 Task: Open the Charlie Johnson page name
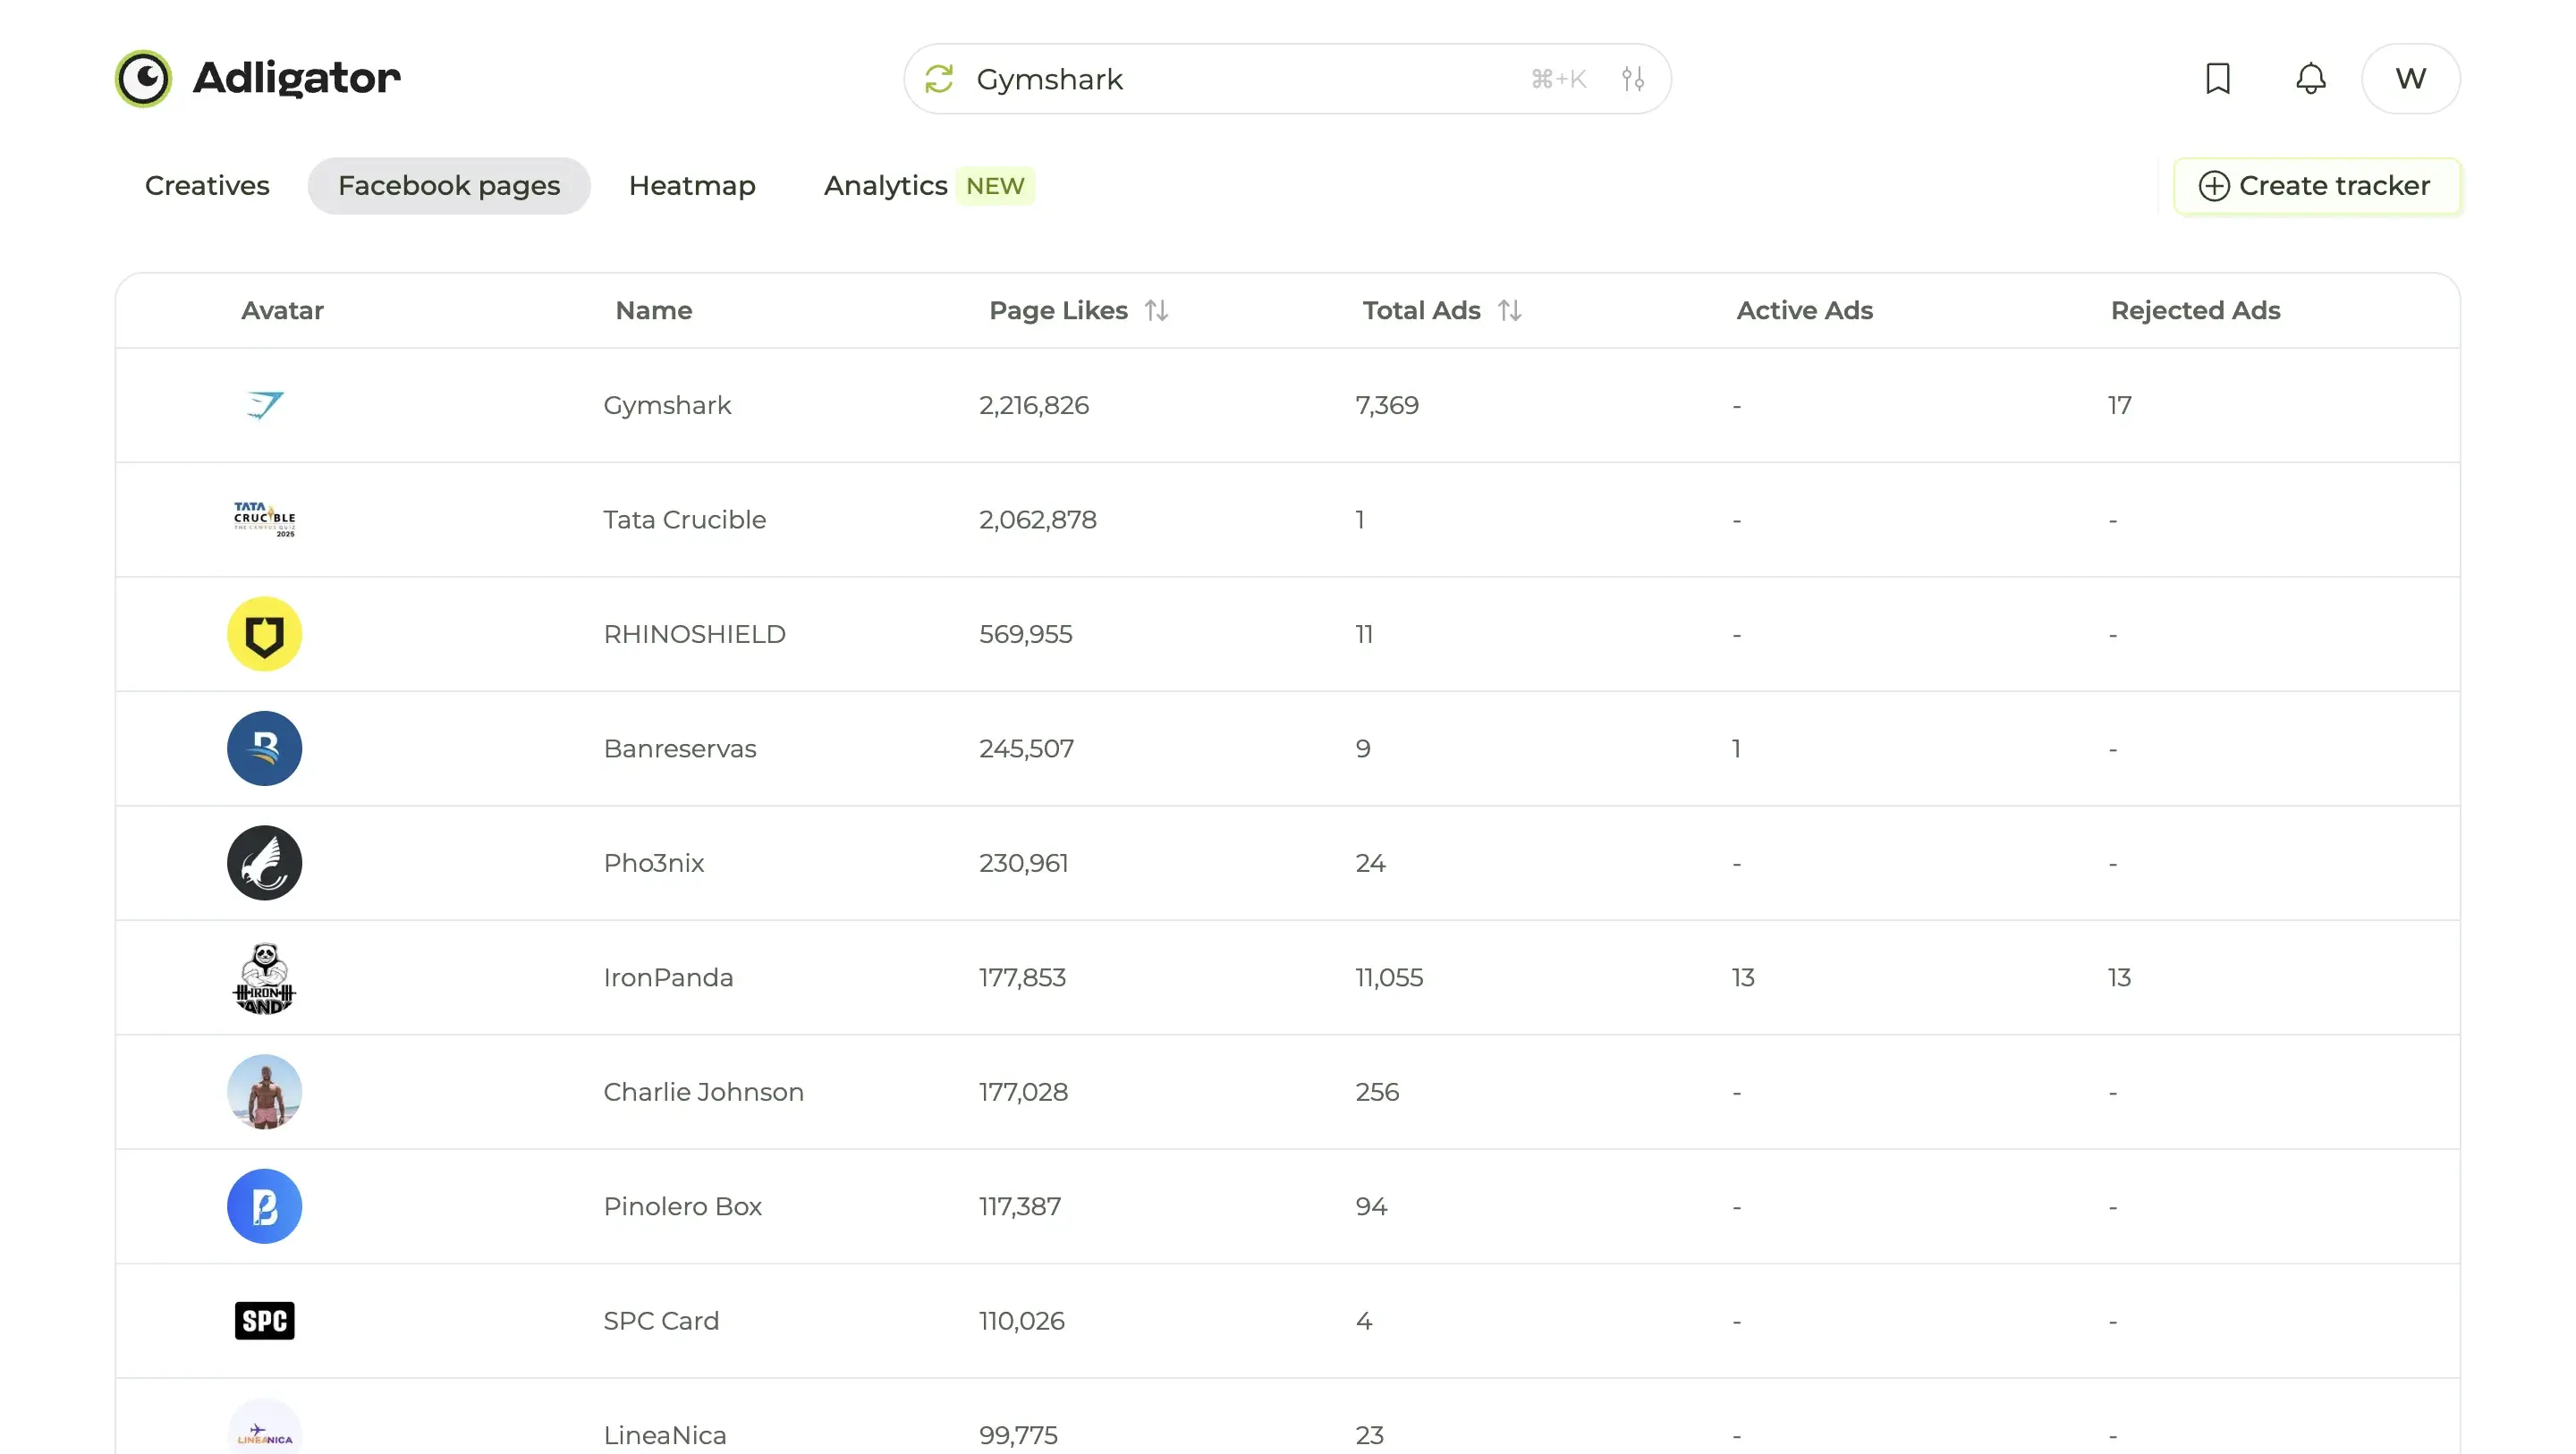pyautogui.click(x=703, y=1092)
